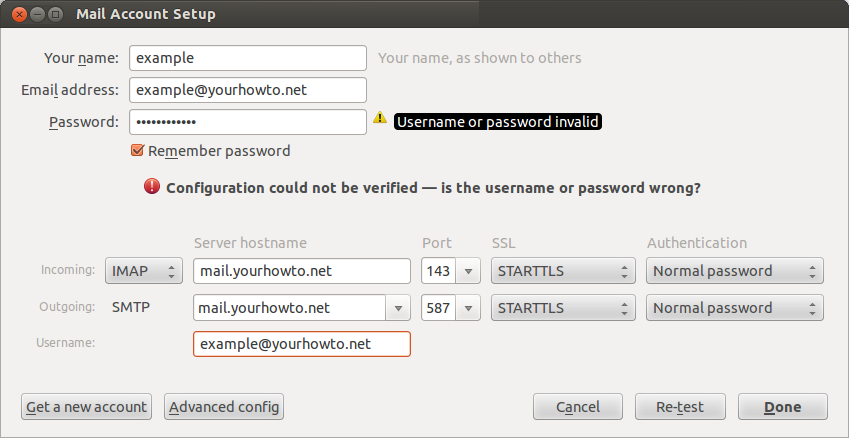Toggle the Remember password checkbox

click(x=138, y=151)
